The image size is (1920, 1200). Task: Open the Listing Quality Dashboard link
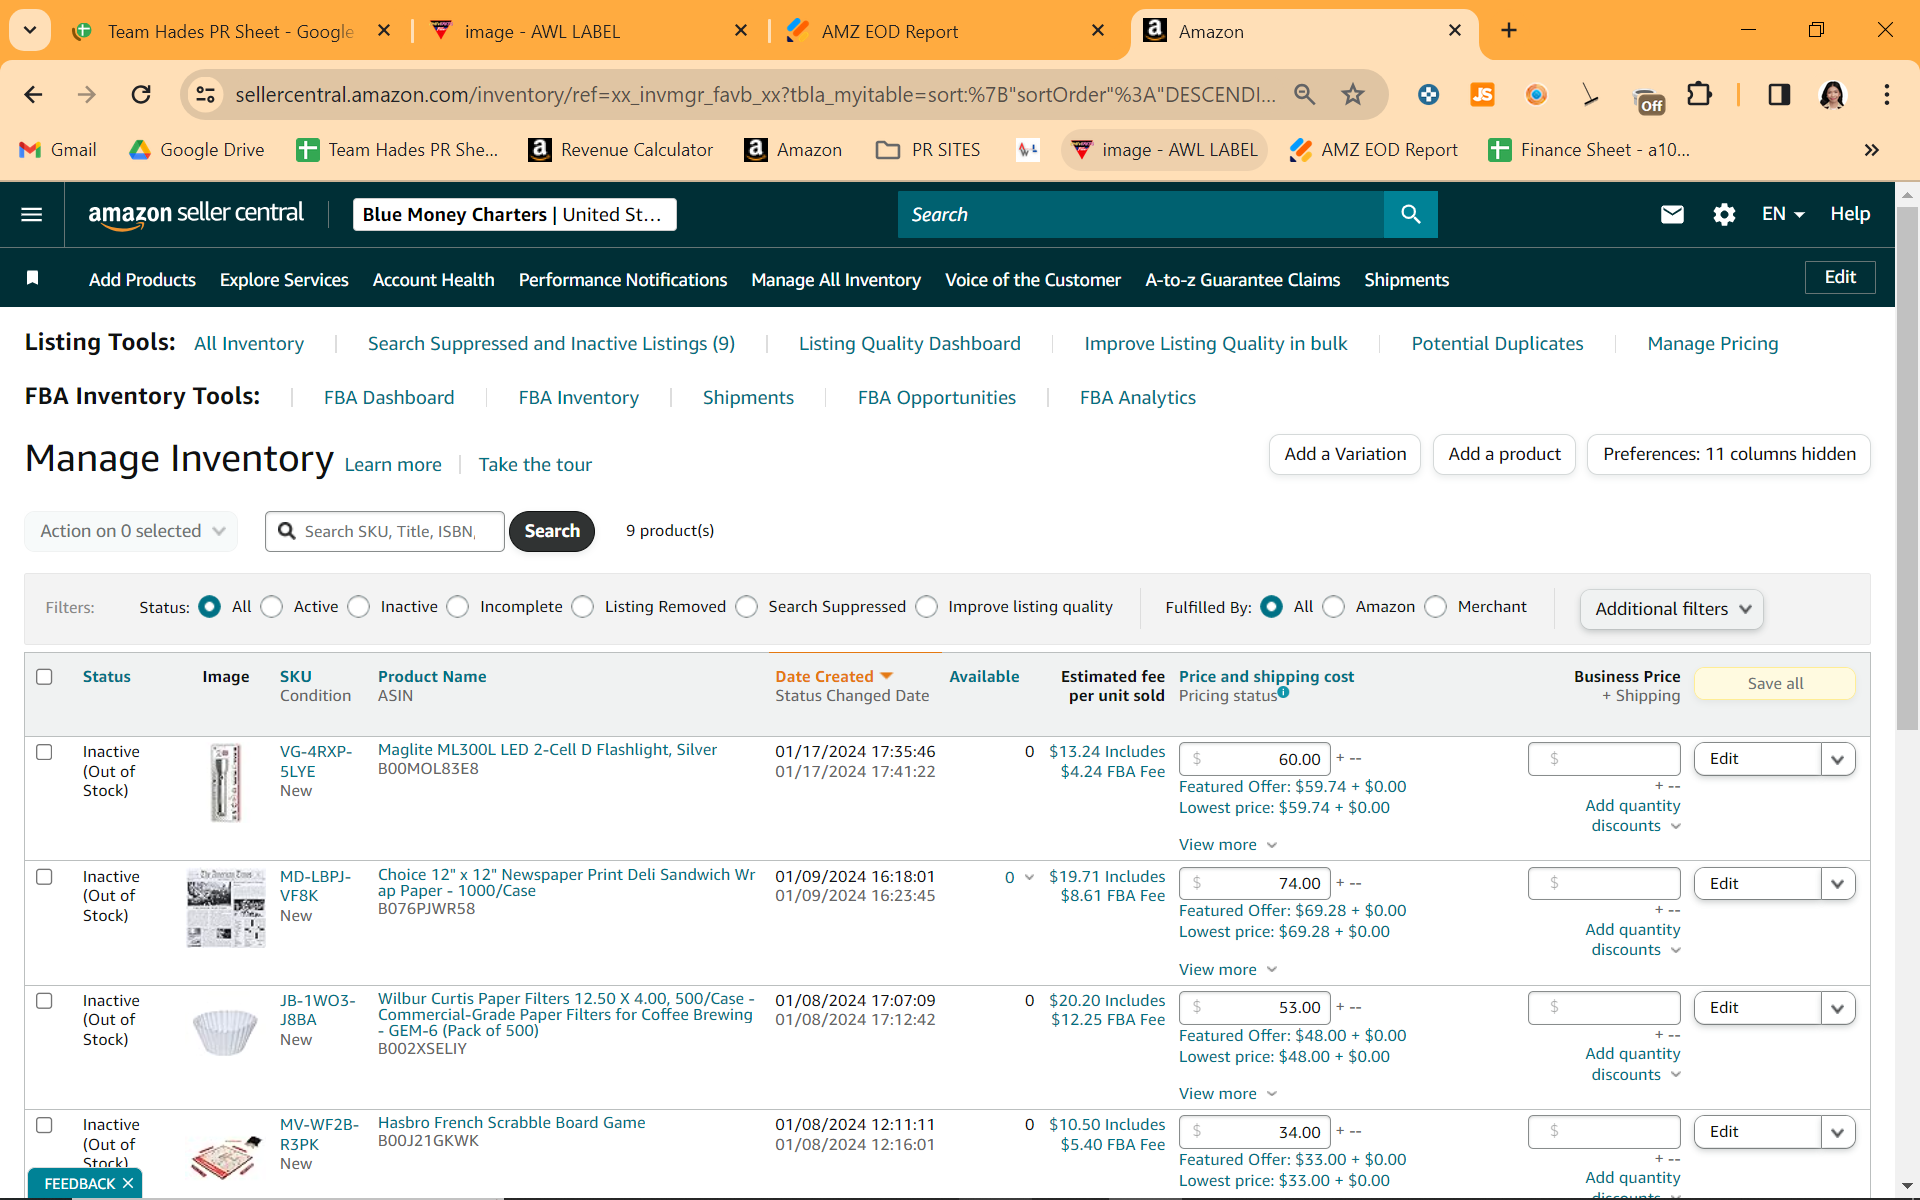(910, 344)
